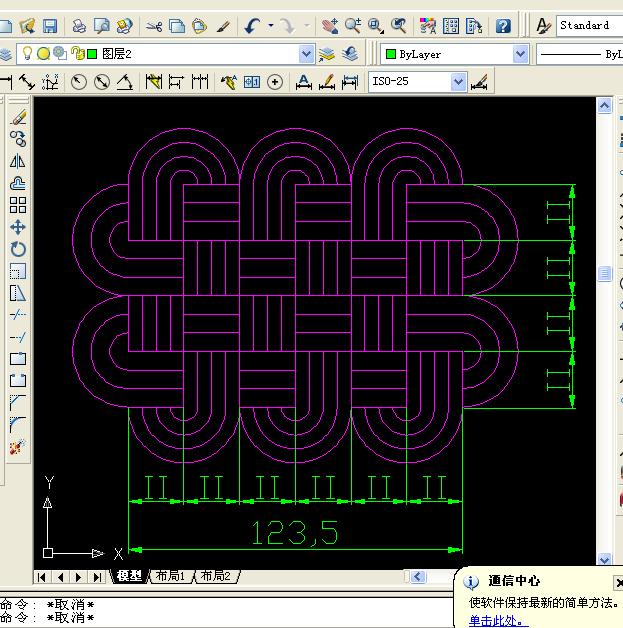Switch to the 布局1 layout tab
623x628 pixels.
pyautogui.click(x=170, y=576)
